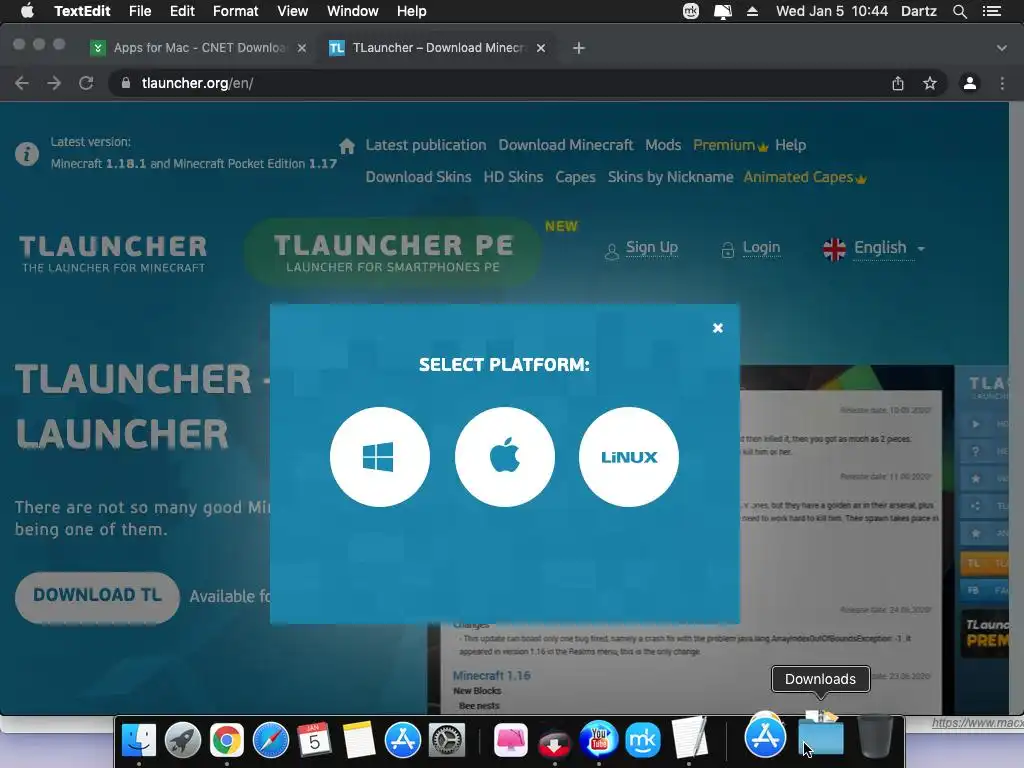Close the Apps for Mac CNET tab
This screenshot has height=768, width=1024.
(302, 48)
